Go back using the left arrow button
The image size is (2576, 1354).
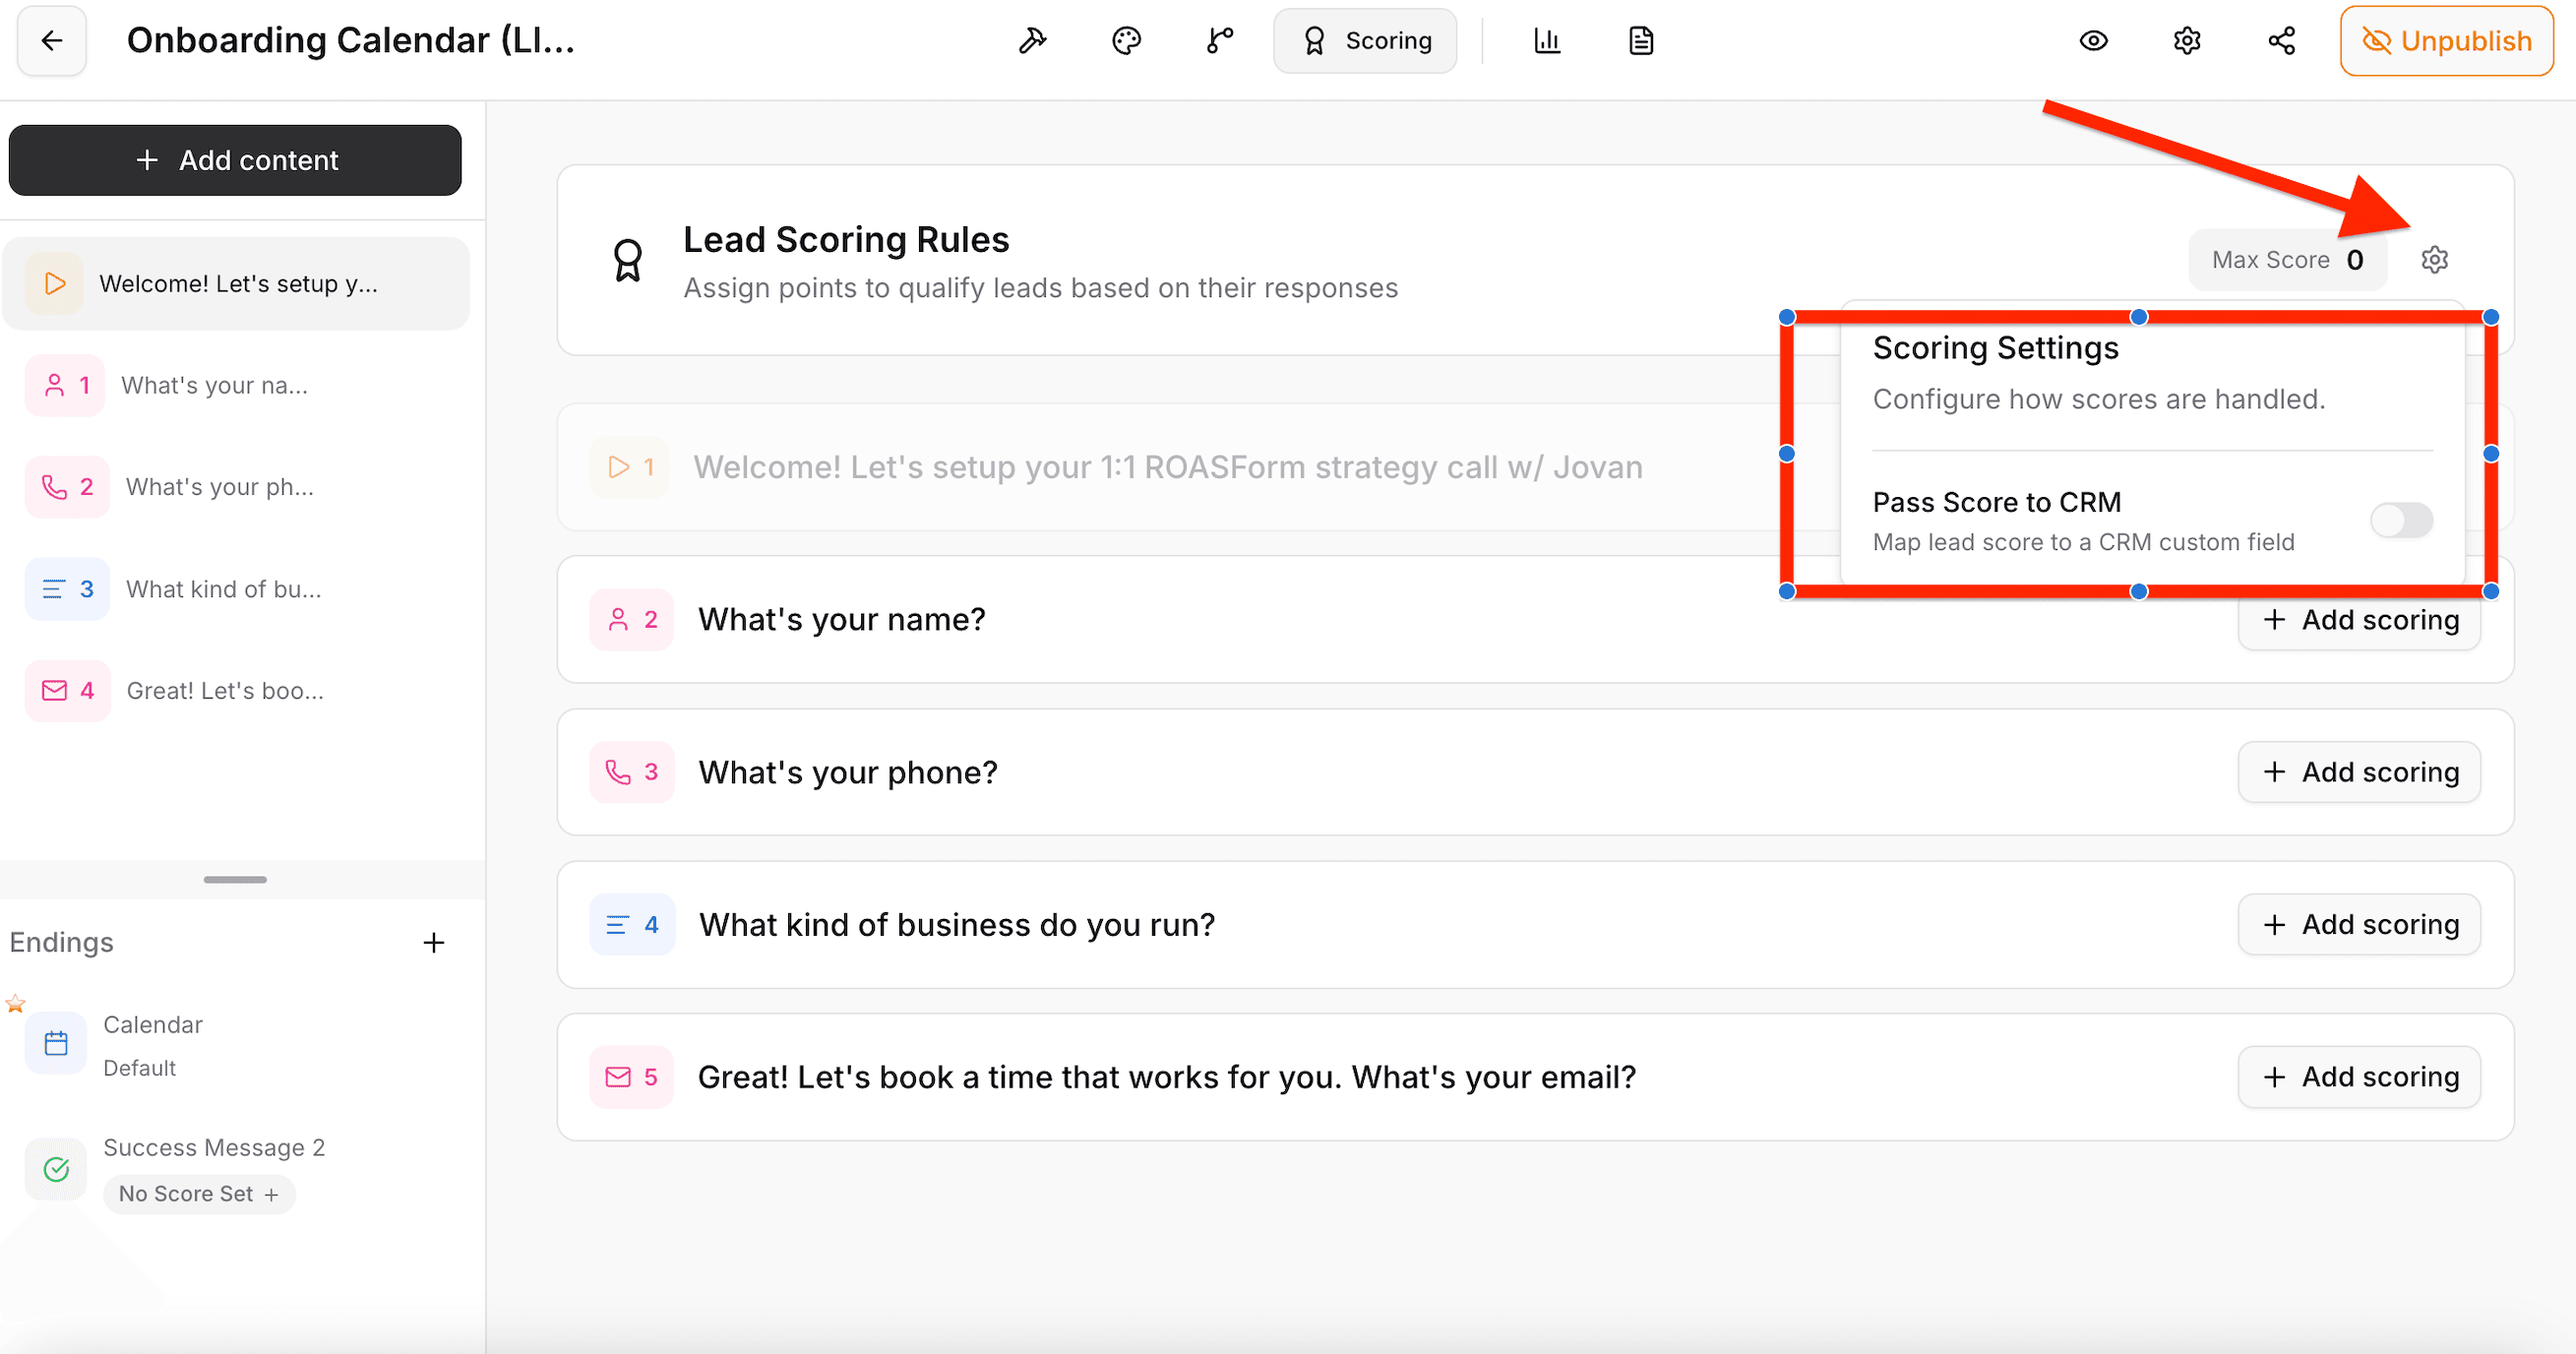[x=52, y=41]
